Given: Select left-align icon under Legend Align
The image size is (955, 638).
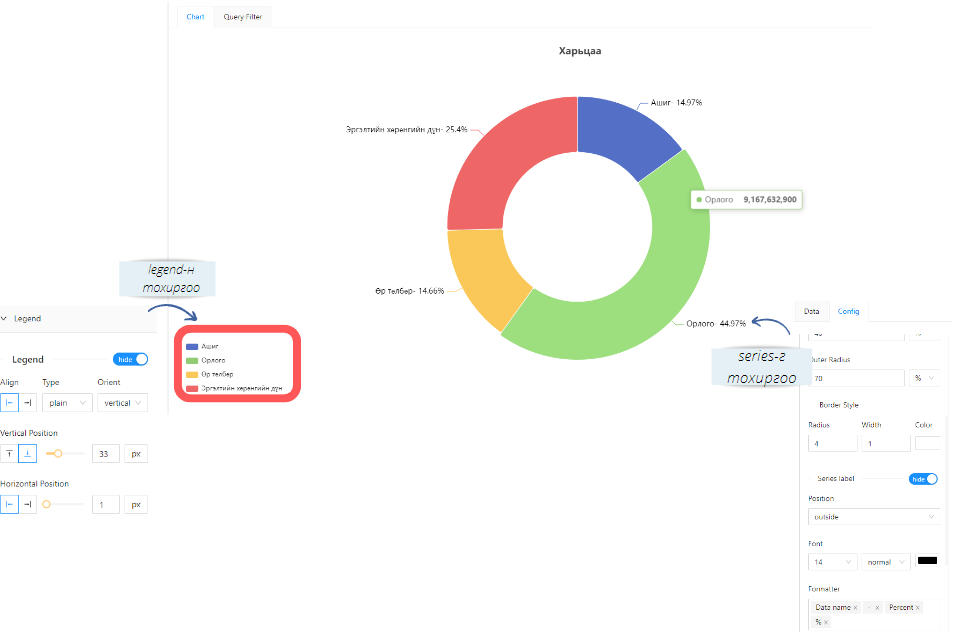Looking at the screenshot, I should click(9, 402).
